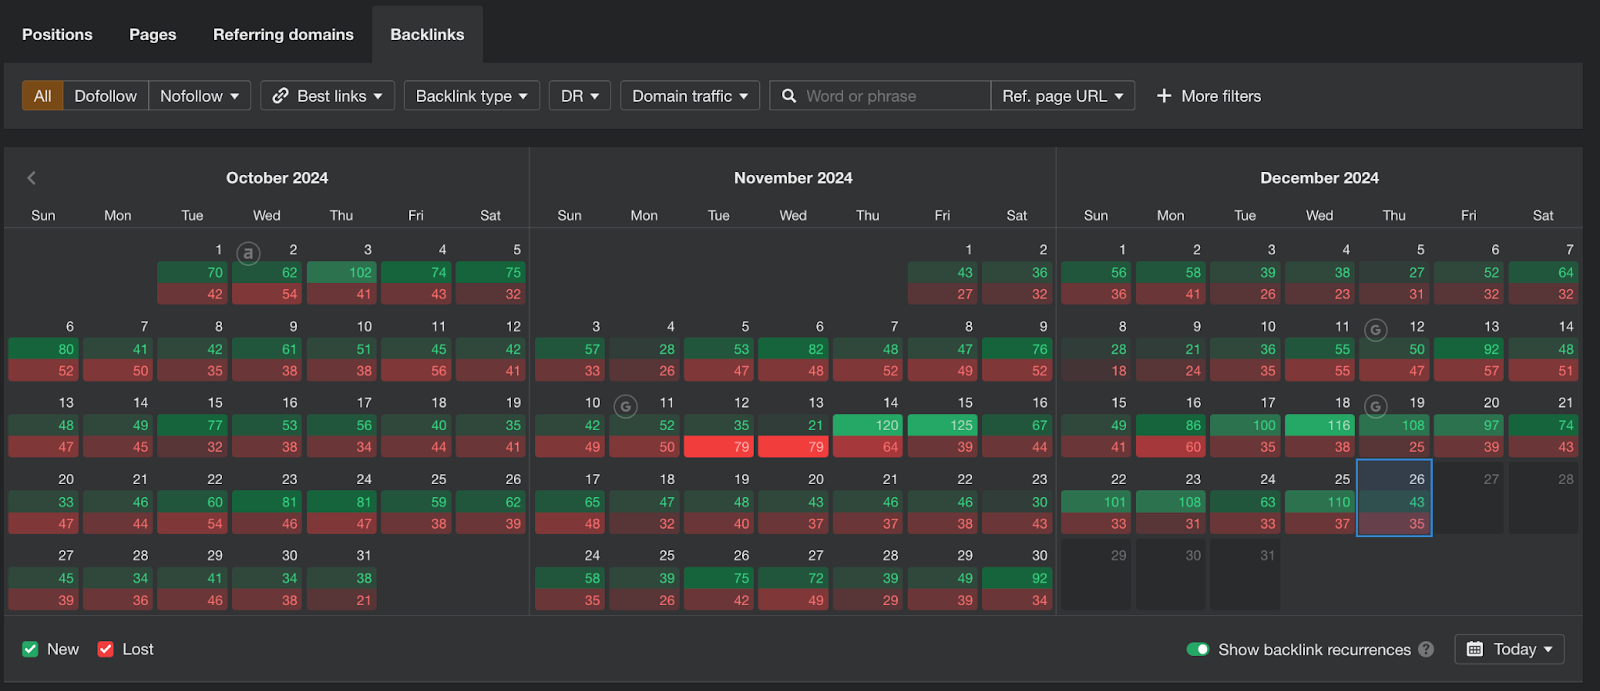Click the disabled December 27 cell
1600x691 pixels.
click(1469, 498)
